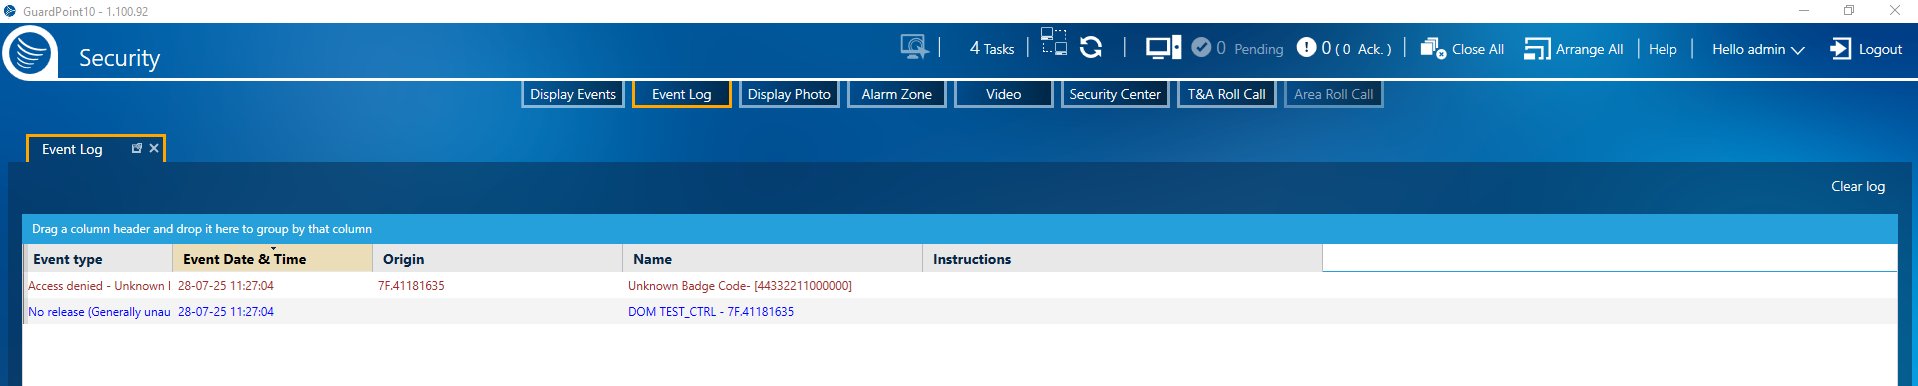Sort by Event Date & Time column
This screenshot has height=386, width=1918.
[272, 259]
